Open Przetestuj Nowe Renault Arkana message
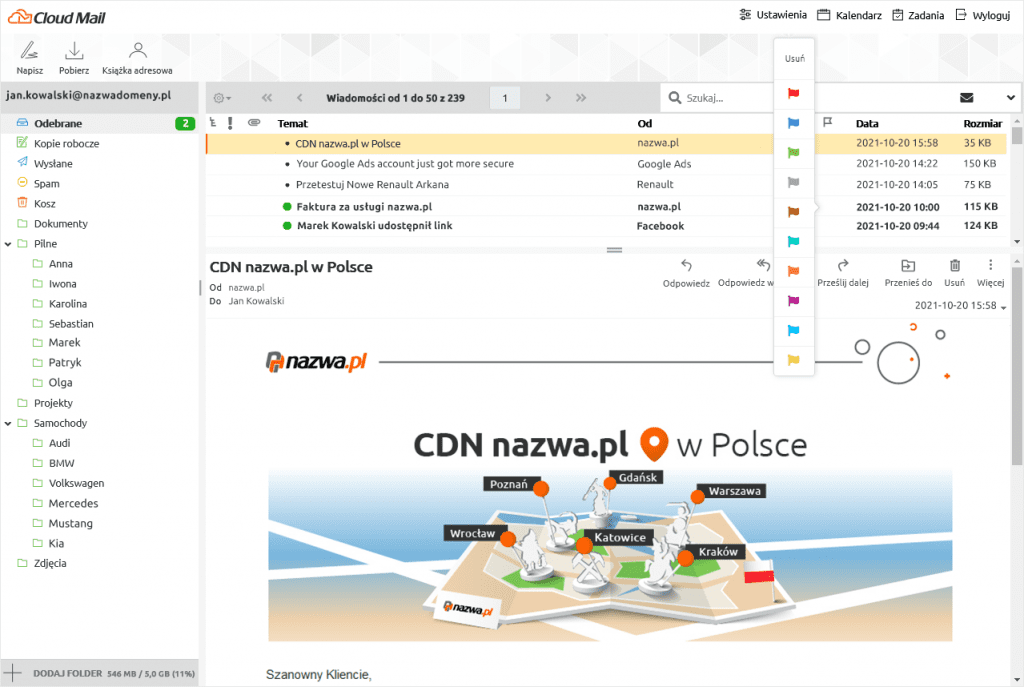This screenshot has height=687, width=1024. pyautogui.click(x=372, y=185)
